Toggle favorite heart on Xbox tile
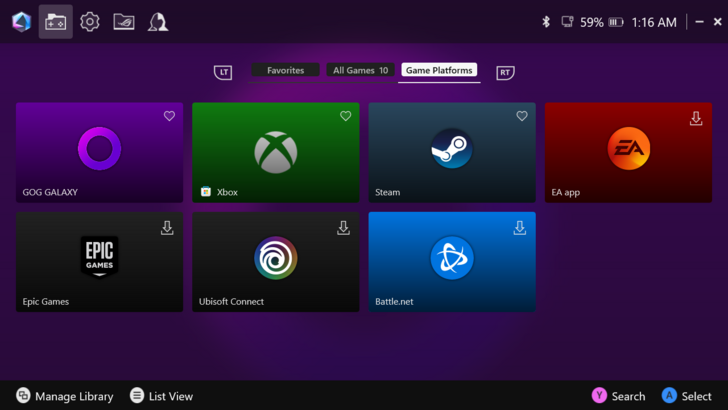The width and height of the screenshot is (728, 410). click(x=345, y=117)
